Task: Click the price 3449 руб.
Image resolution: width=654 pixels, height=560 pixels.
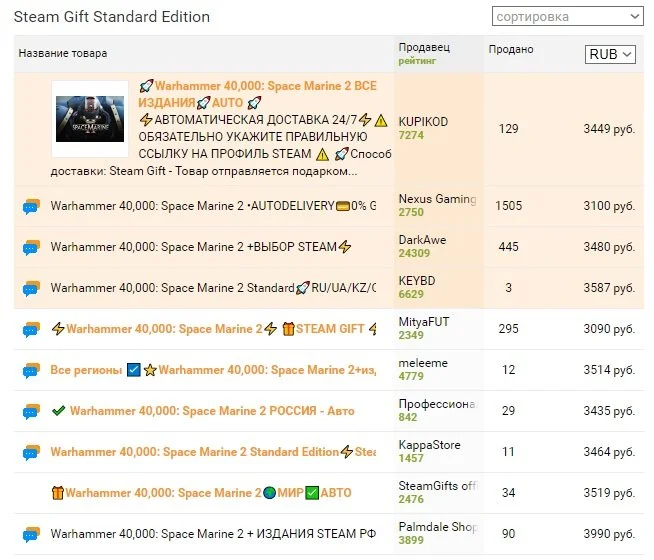Action: pyautogui.click(x=609, y=129)
